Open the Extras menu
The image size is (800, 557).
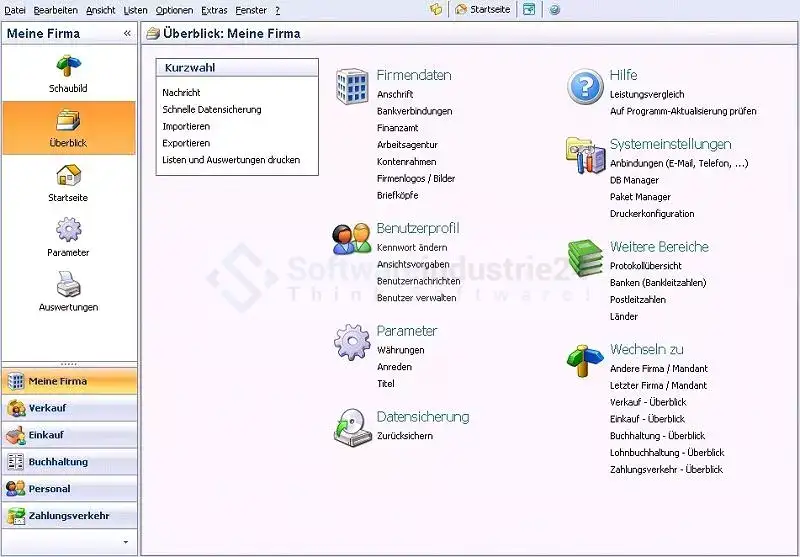(214, 9)
